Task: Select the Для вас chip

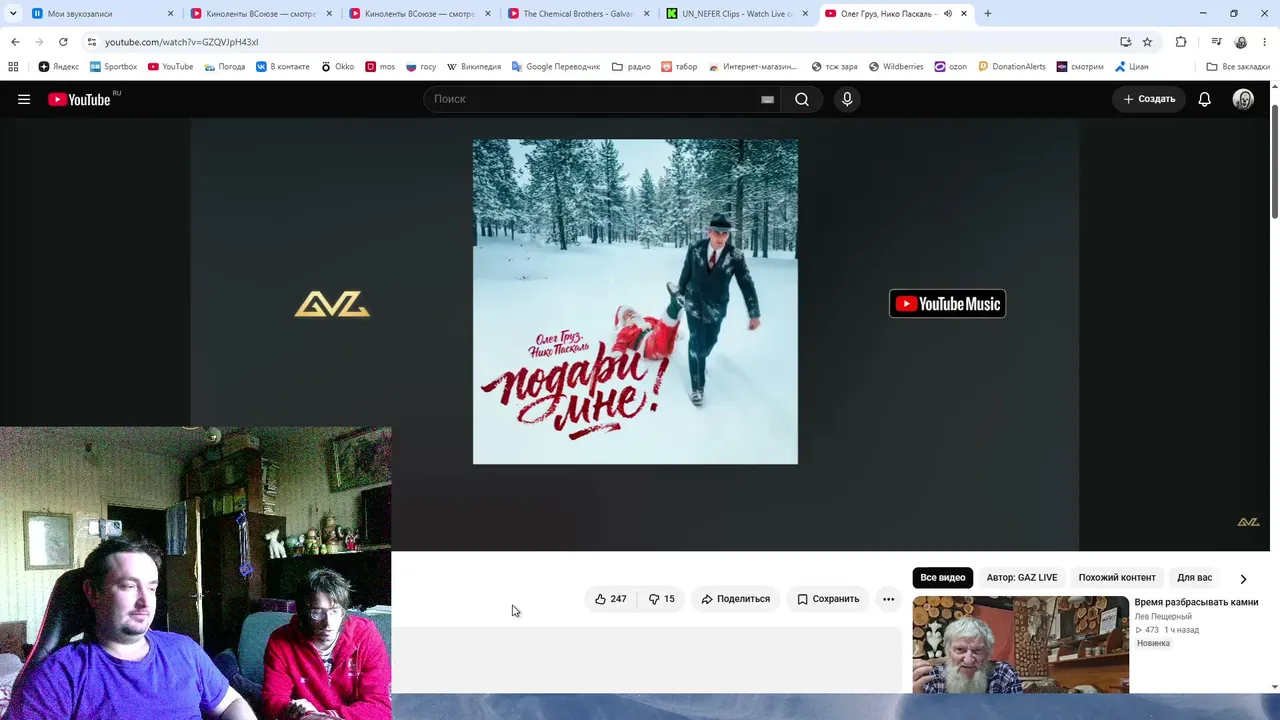Action: 1194,578
